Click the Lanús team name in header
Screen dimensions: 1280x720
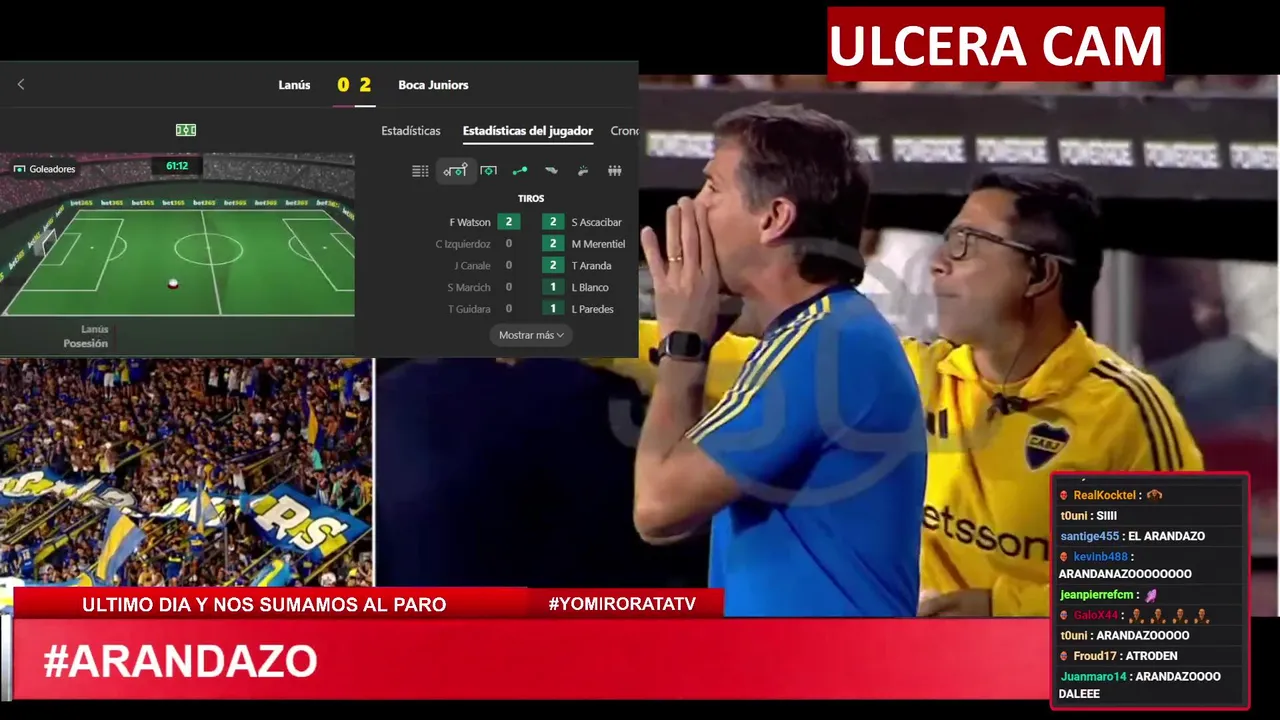(x=294, y=85)
